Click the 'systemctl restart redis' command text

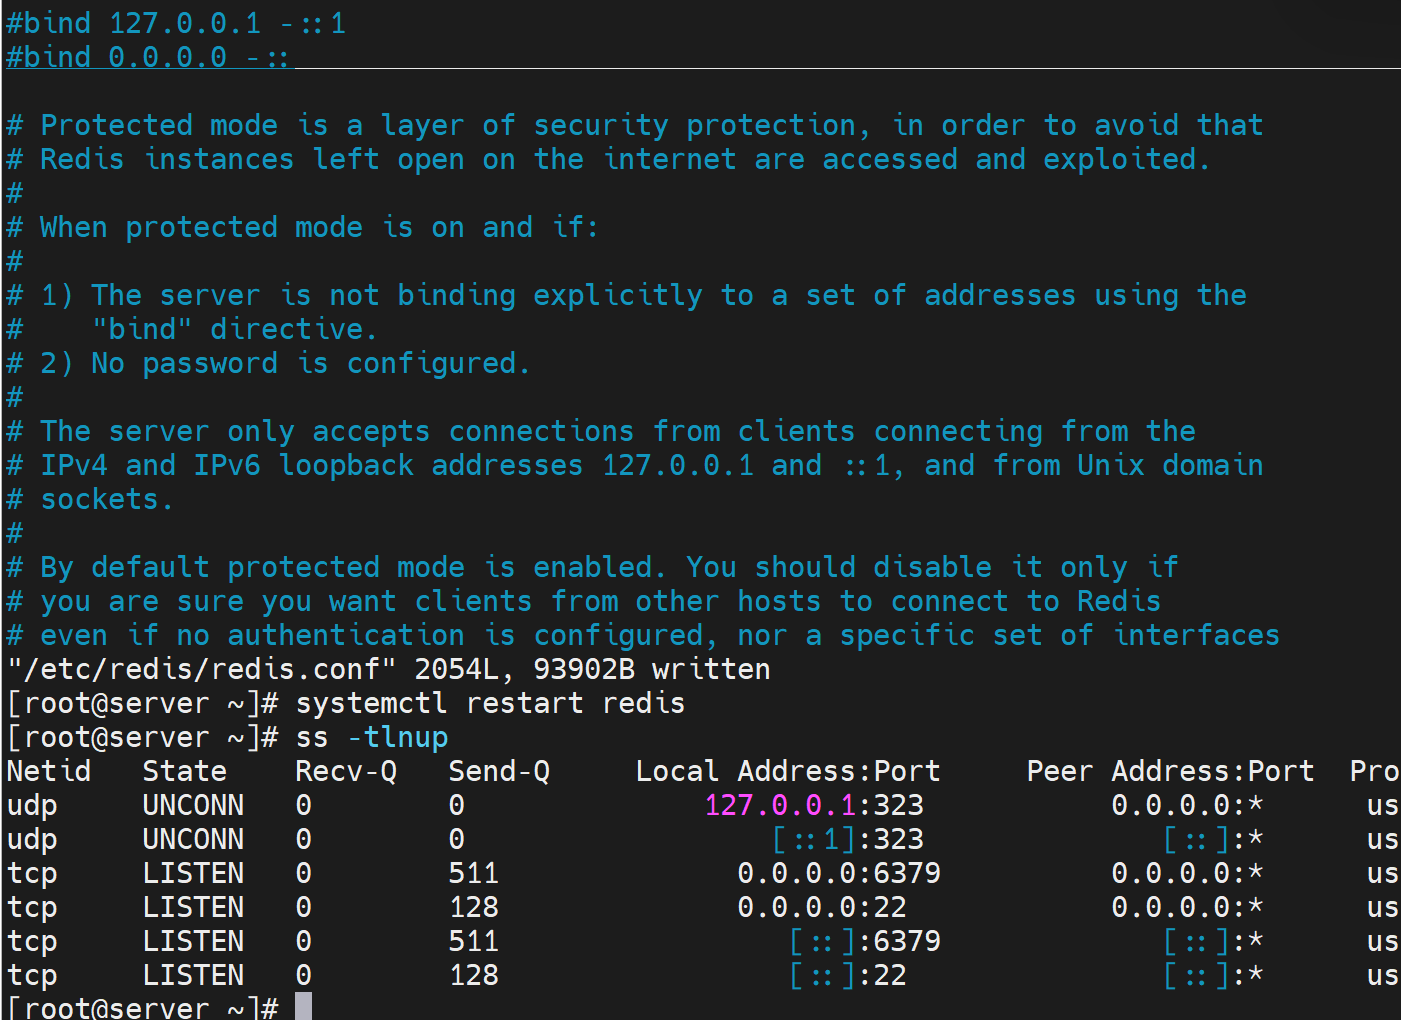click(490, 703)
